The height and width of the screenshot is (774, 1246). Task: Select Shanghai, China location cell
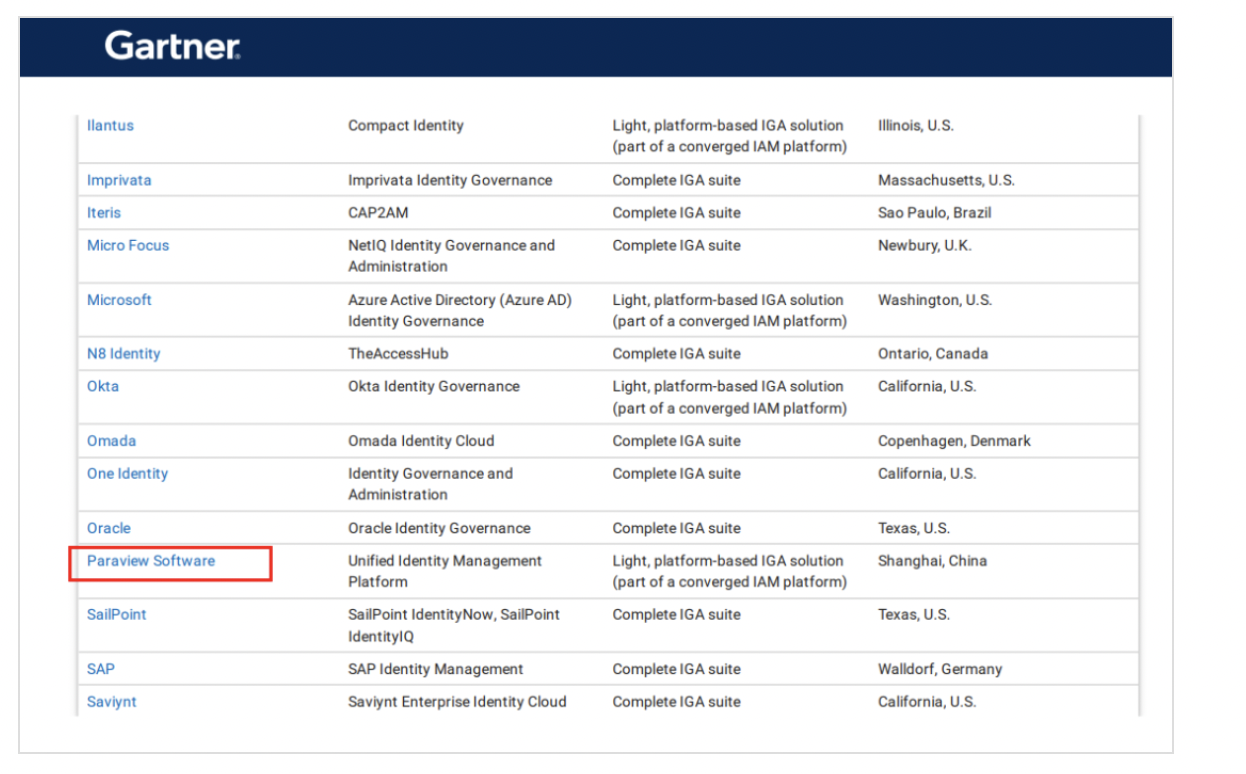[x=932, y=561]
